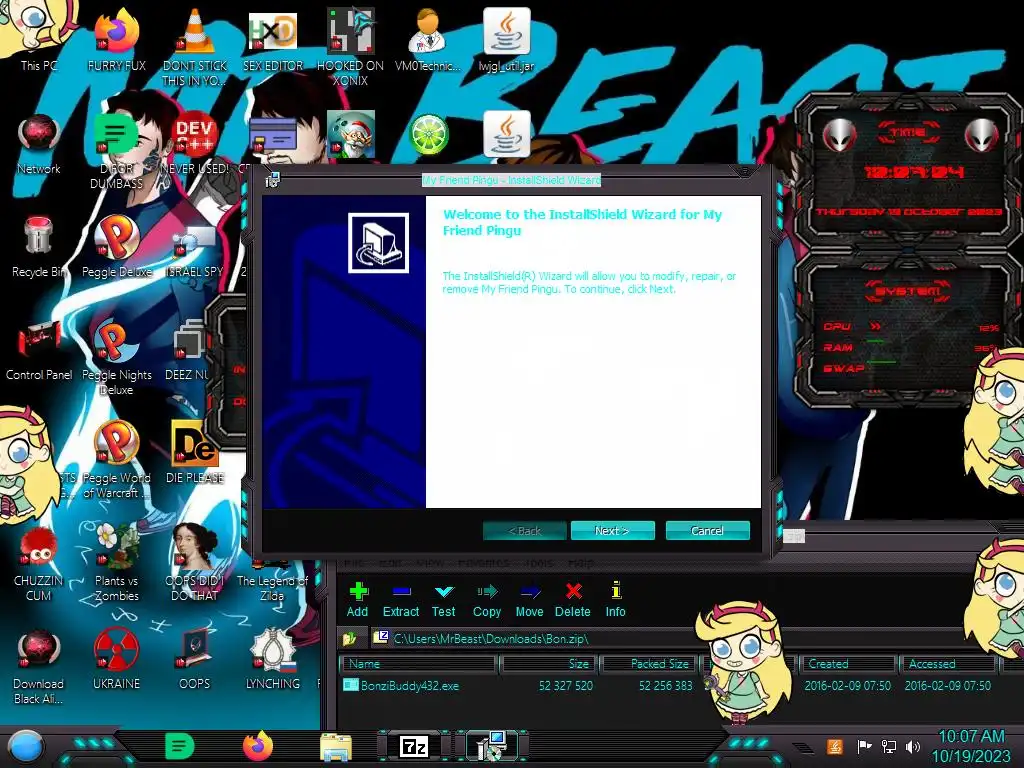Image resolution: width=1024 pixels, height=768 pixels.
Task: Click the packed size value 52 256 383
Action: (665, 686)
